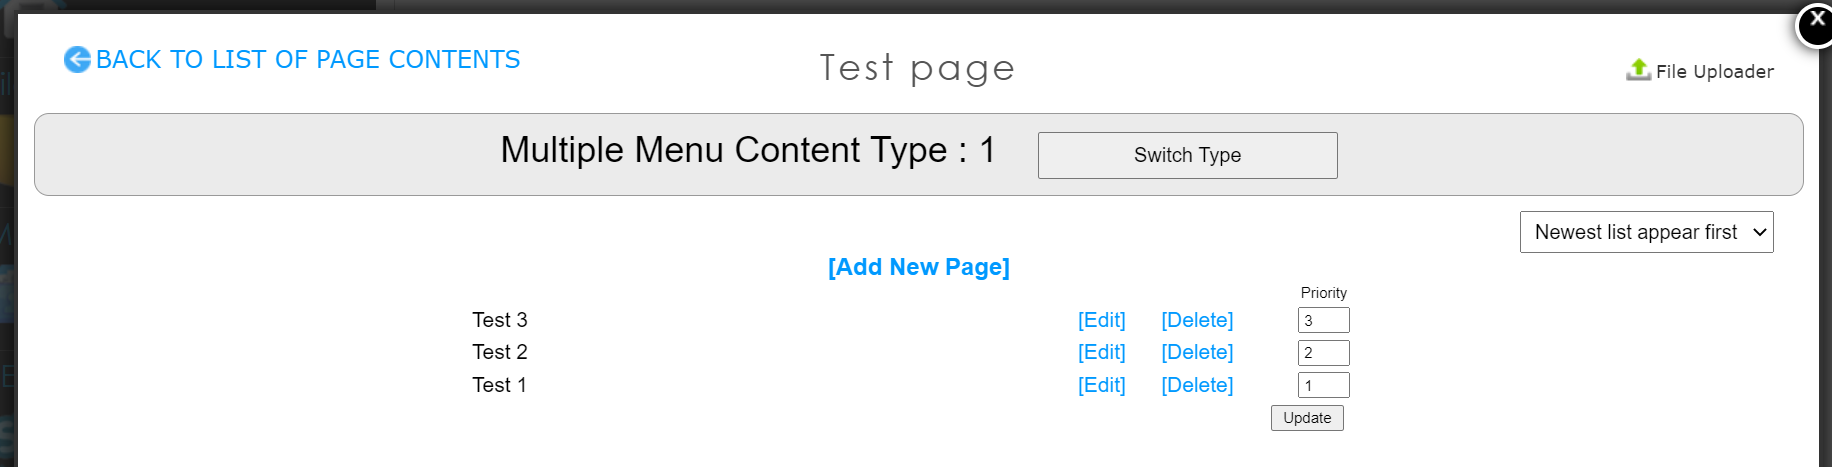
Task: Select the Test 3 page title
Action: [x=500, y=320]
